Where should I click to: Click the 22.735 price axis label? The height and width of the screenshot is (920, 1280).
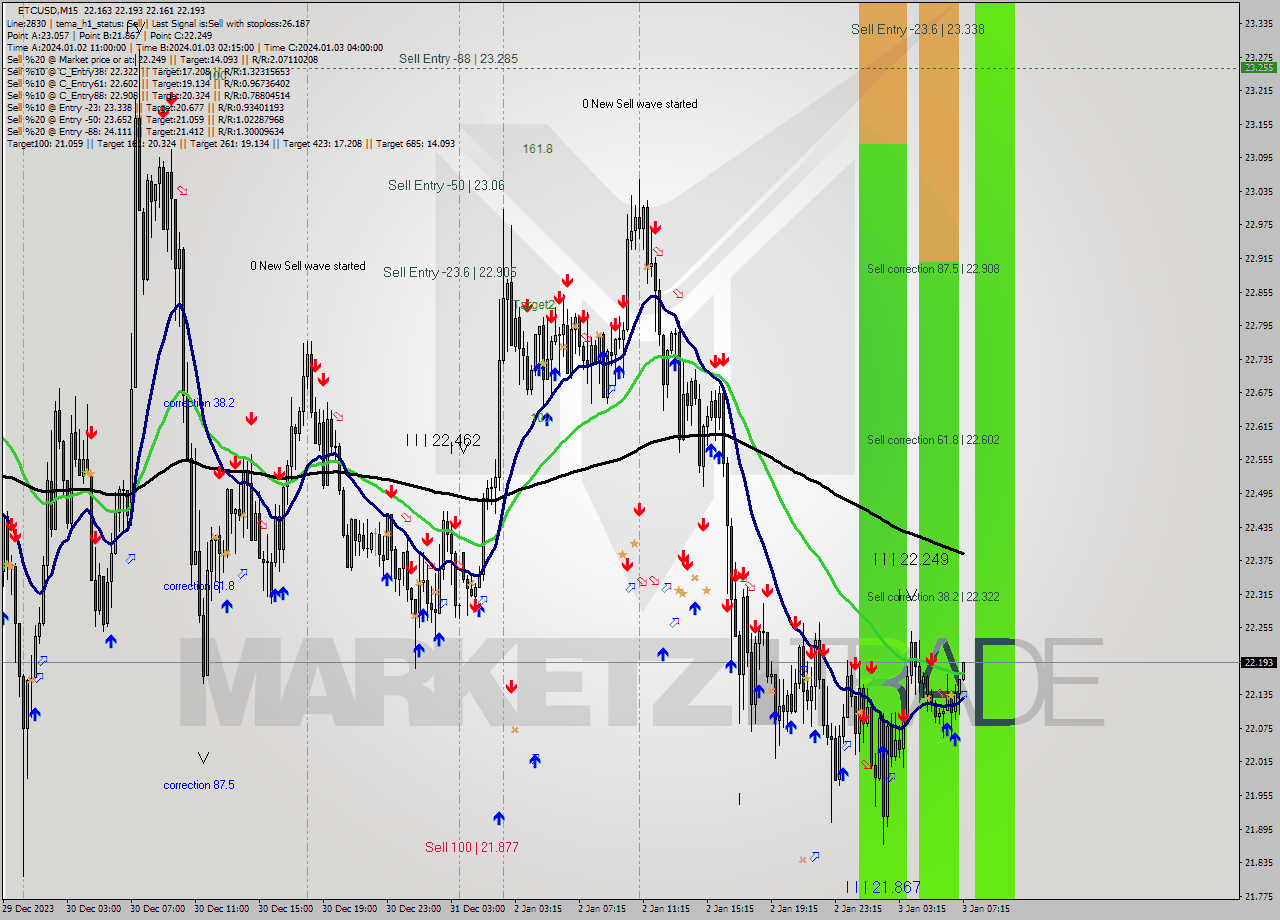pyautogui.click(x=1258, y=359)
